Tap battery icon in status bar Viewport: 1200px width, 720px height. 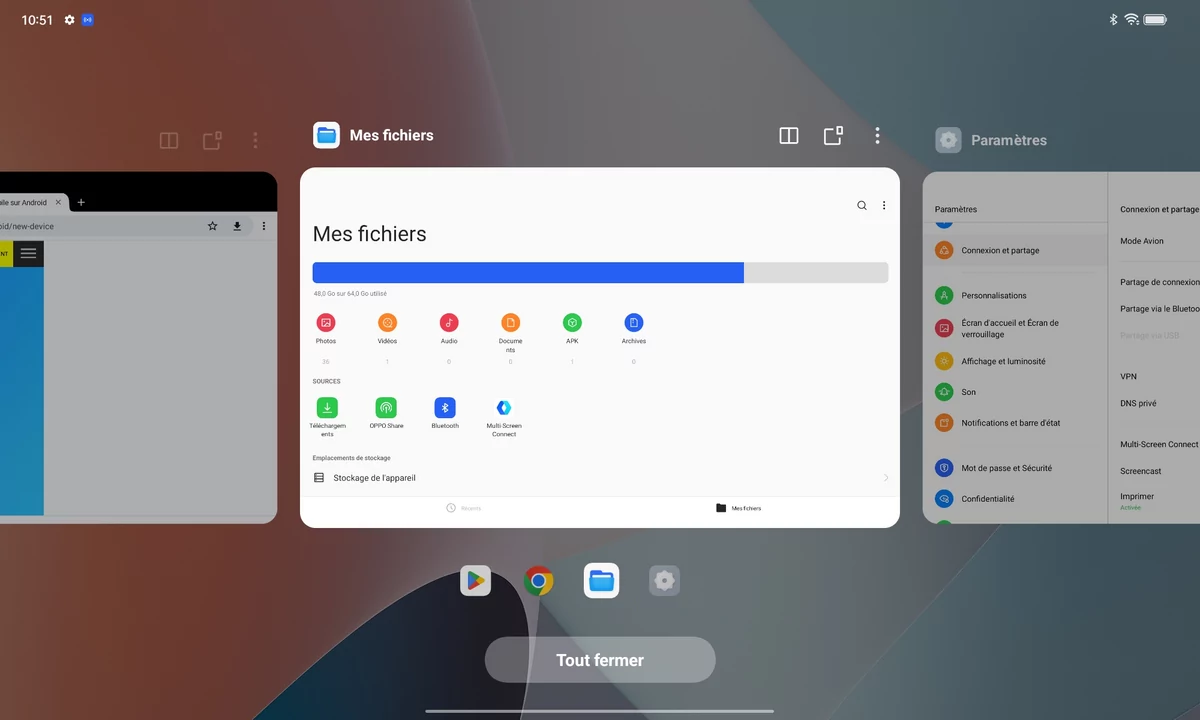pyautogui.click(x=1155, y=20)
